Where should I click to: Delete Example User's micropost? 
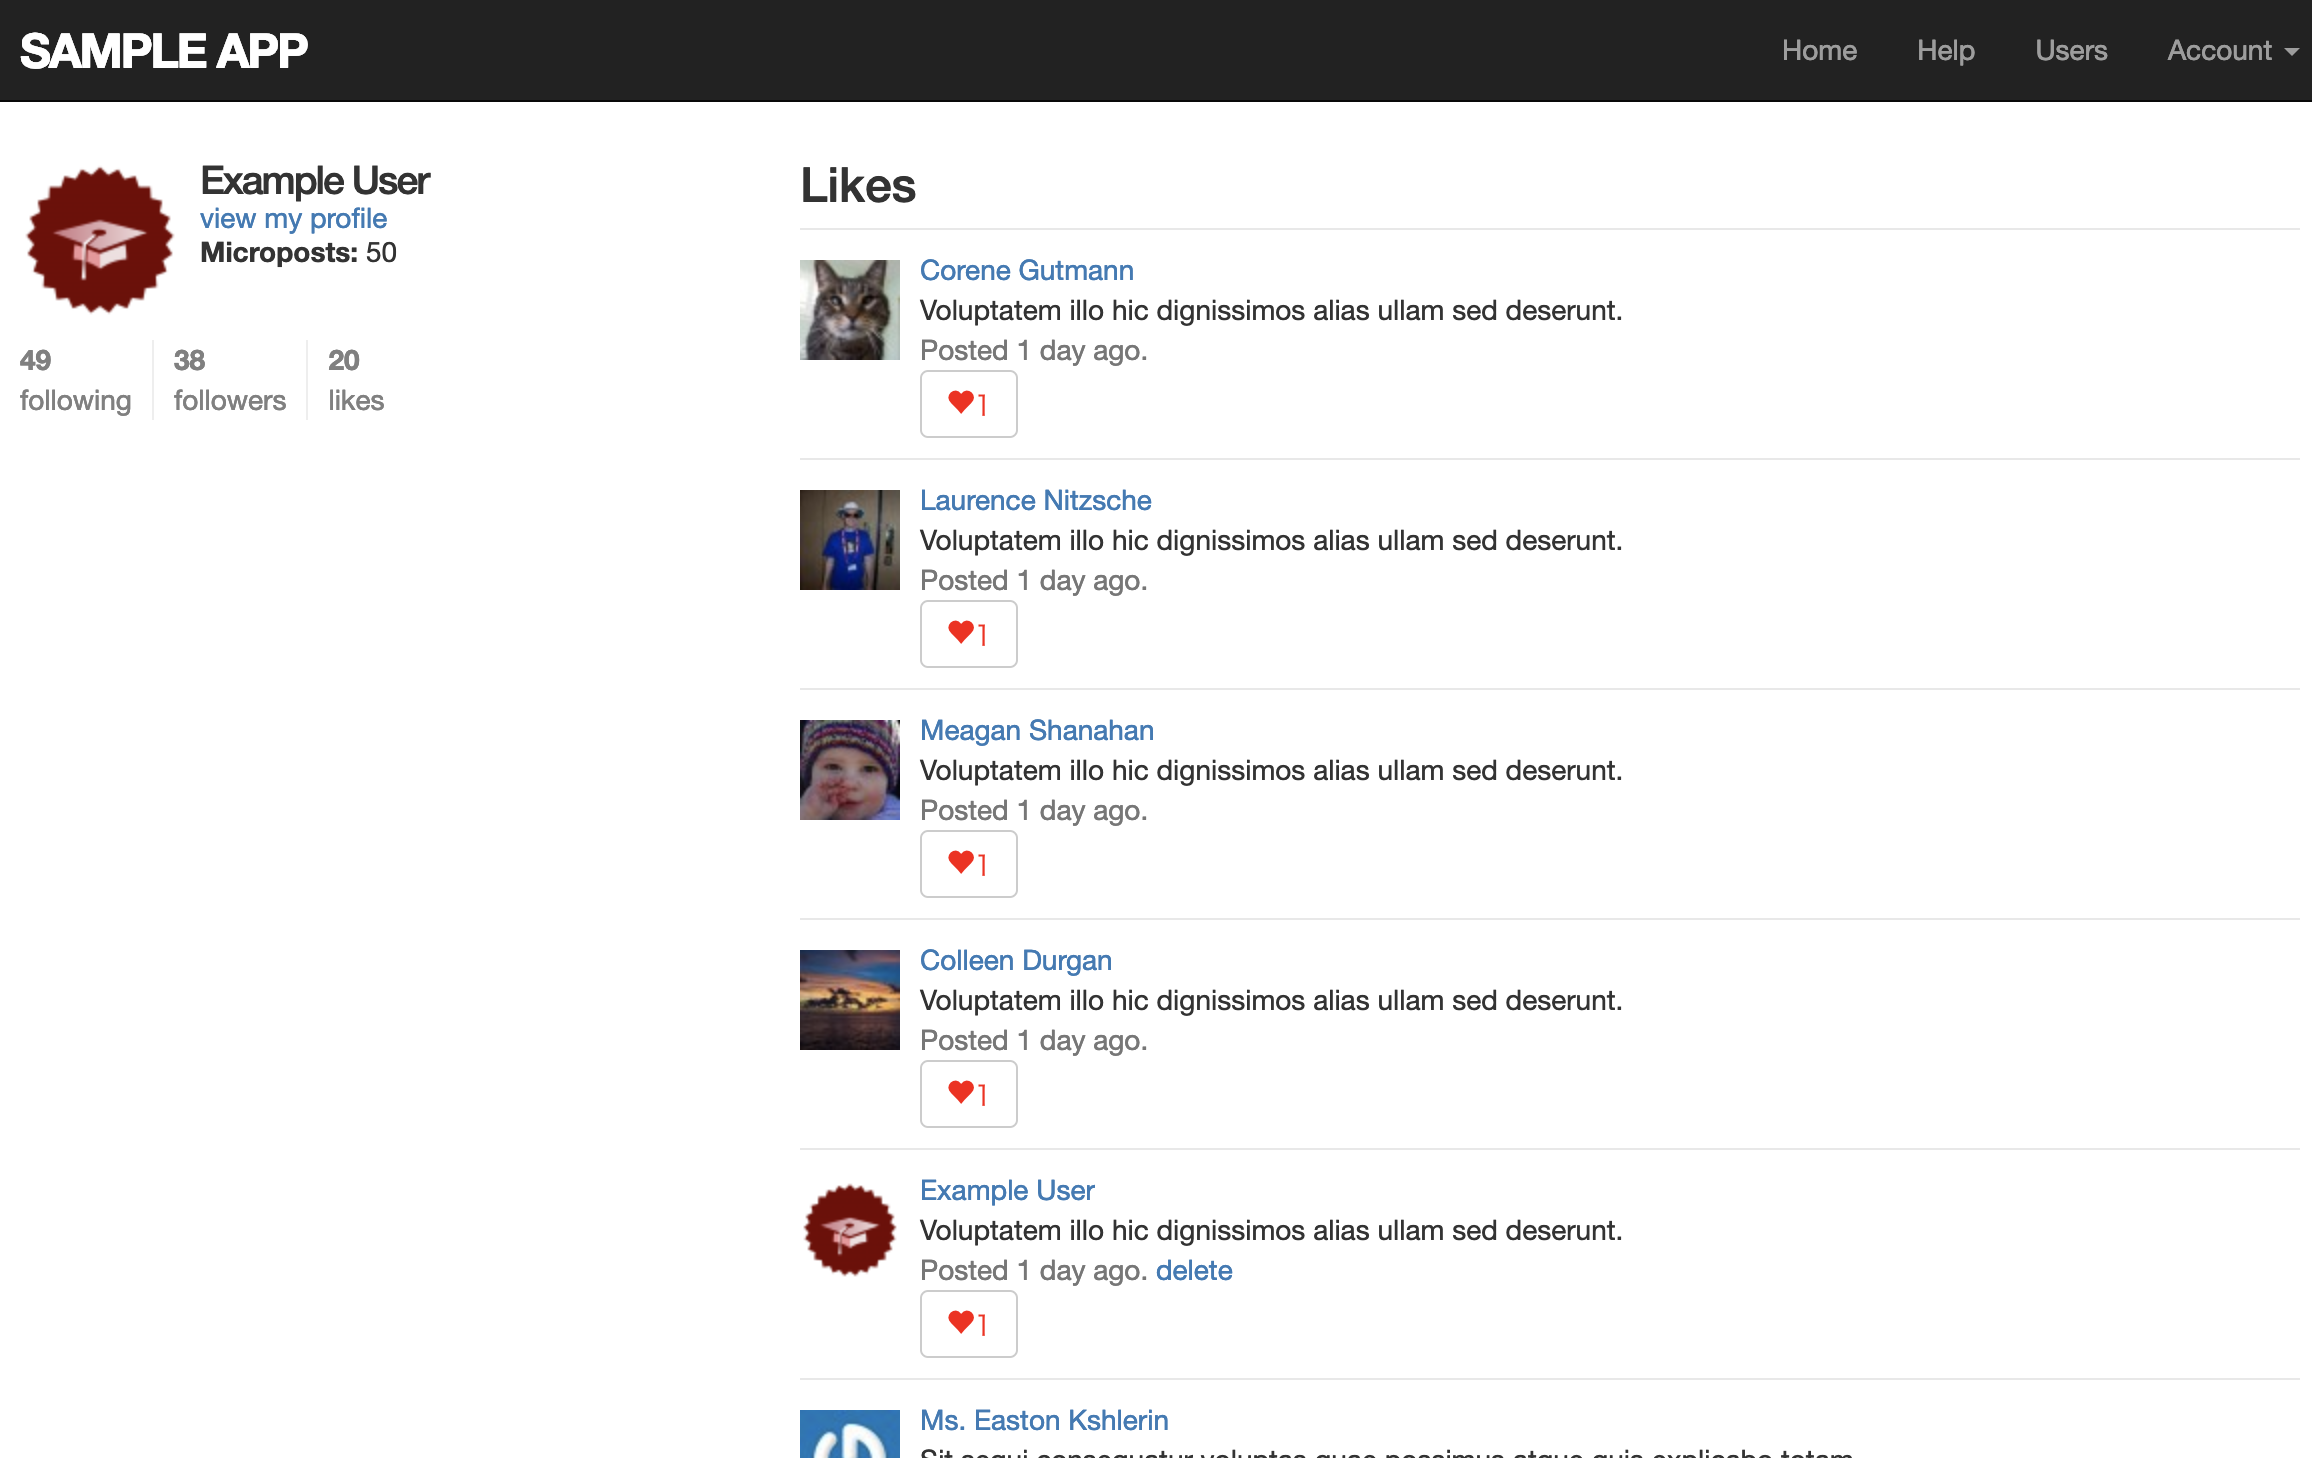1193,1270
